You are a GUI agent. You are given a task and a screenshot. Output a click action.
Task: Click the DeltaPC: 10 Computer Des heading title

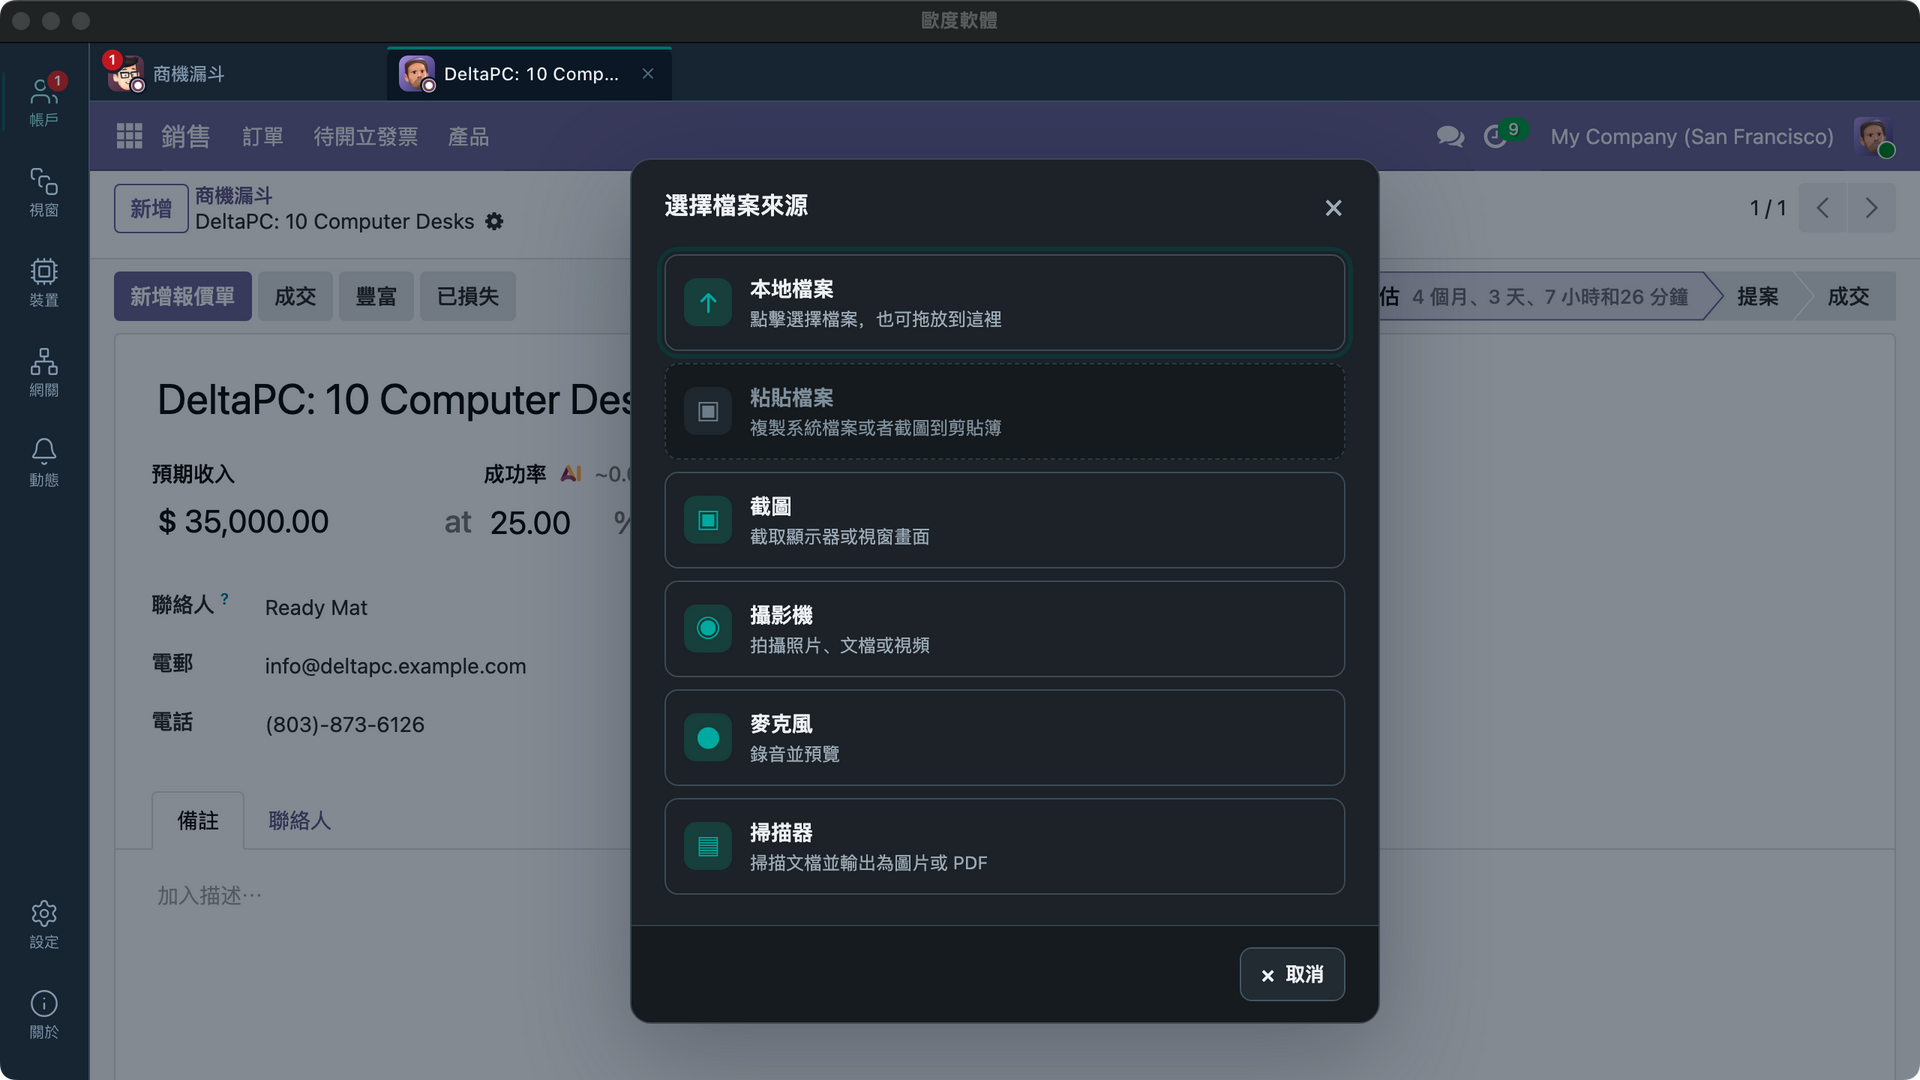(395, 400)
